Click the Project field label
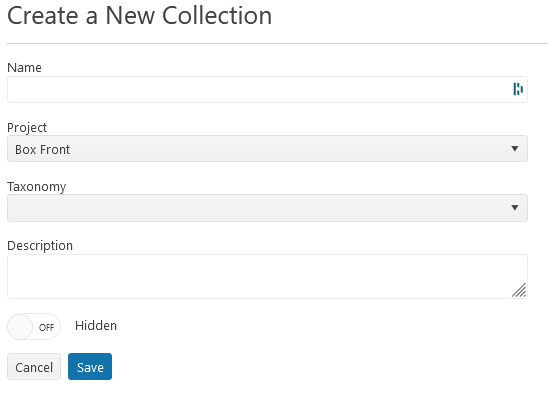Screen dimensions: 548x403 tap(27, 128)
